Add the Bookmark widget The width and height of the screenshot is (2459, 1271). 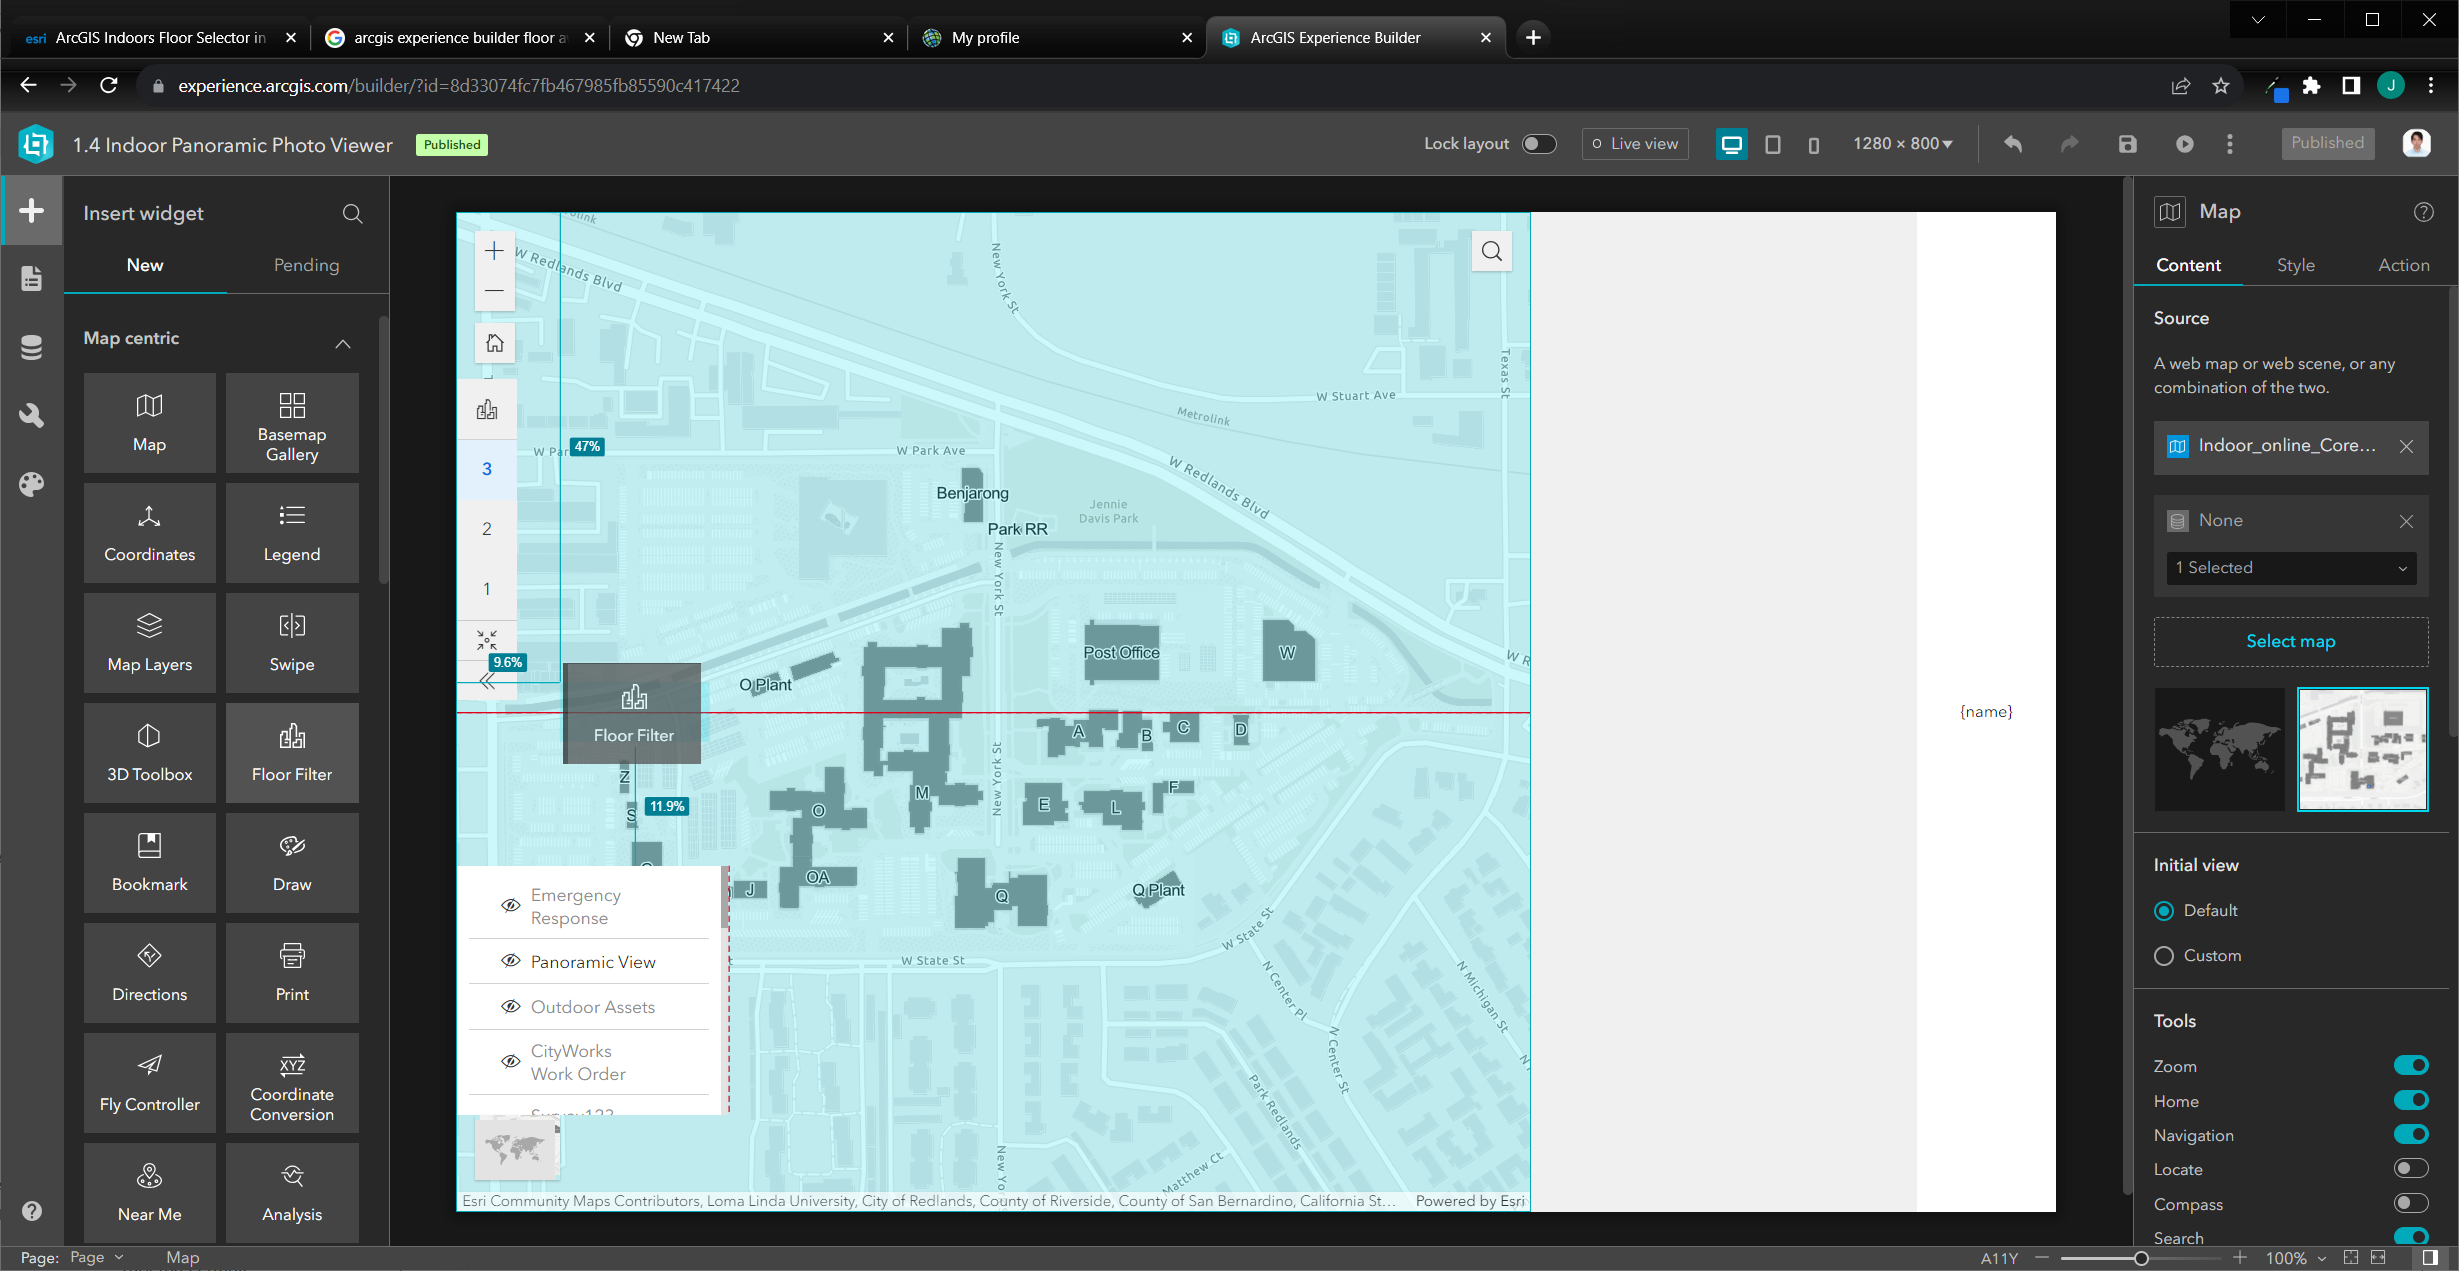click(149, 861)
